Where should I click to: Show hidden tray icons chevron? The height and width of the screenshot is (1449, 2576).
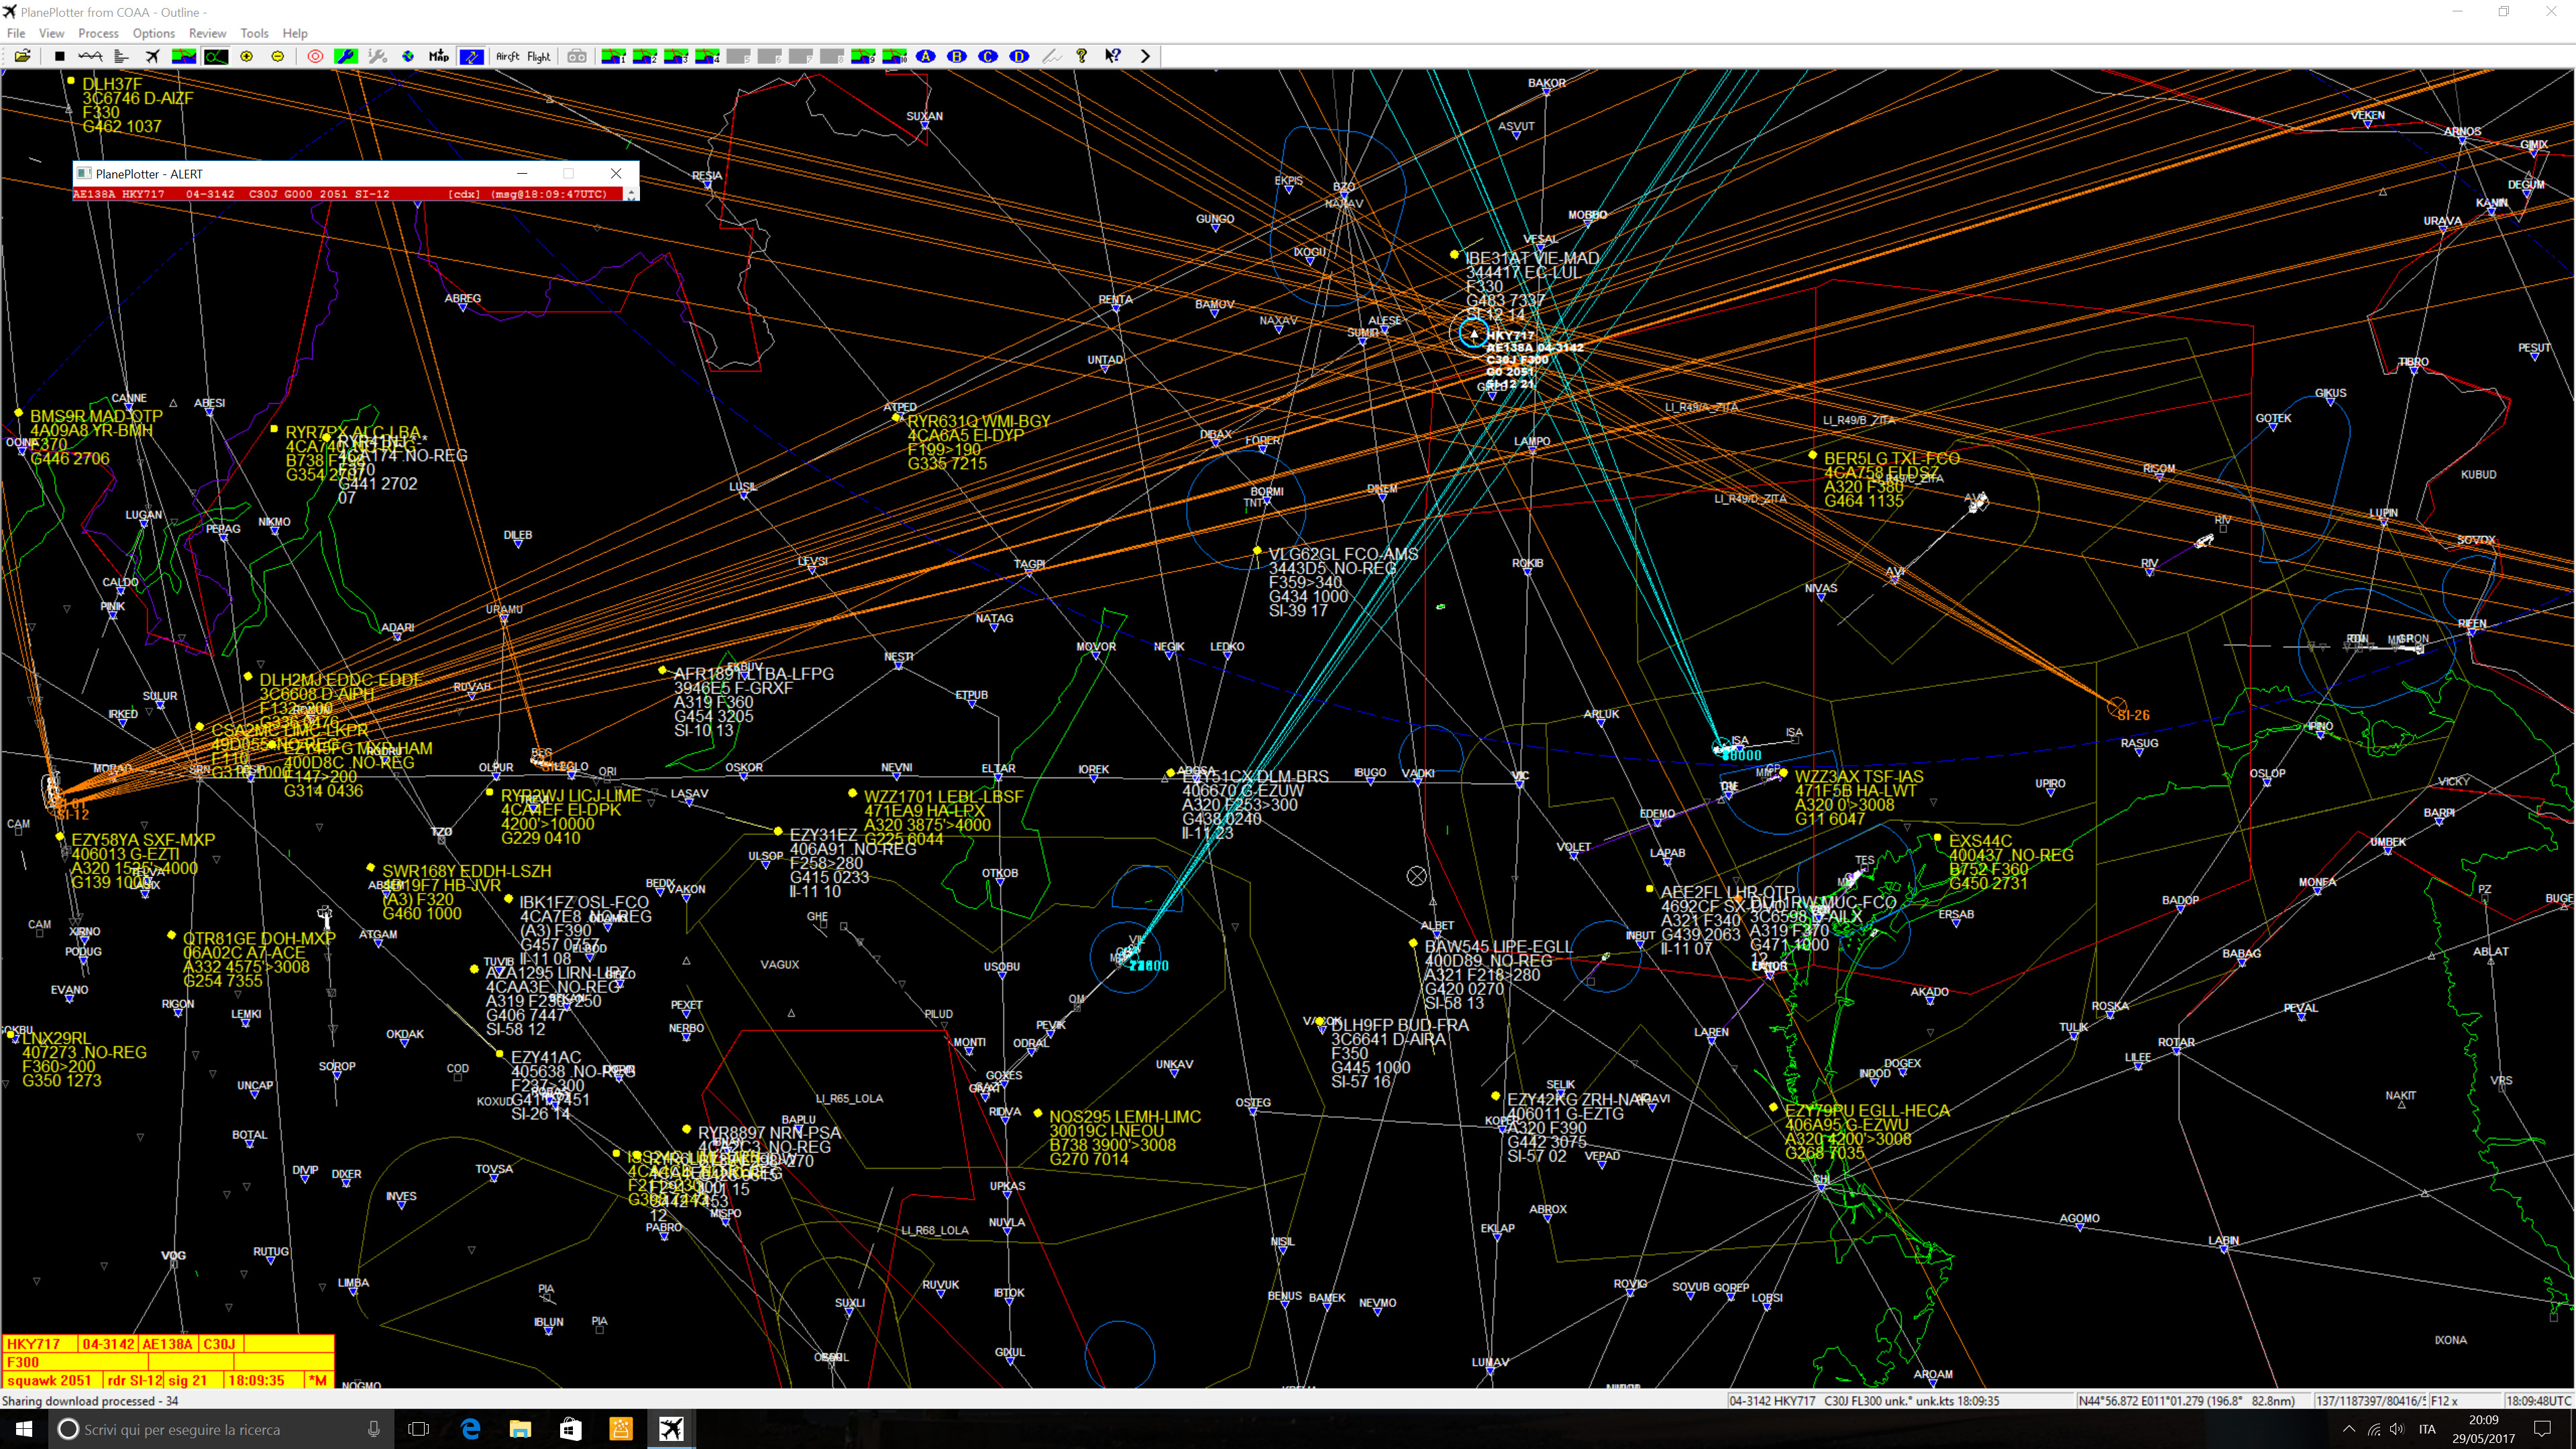point(2349,1429)
